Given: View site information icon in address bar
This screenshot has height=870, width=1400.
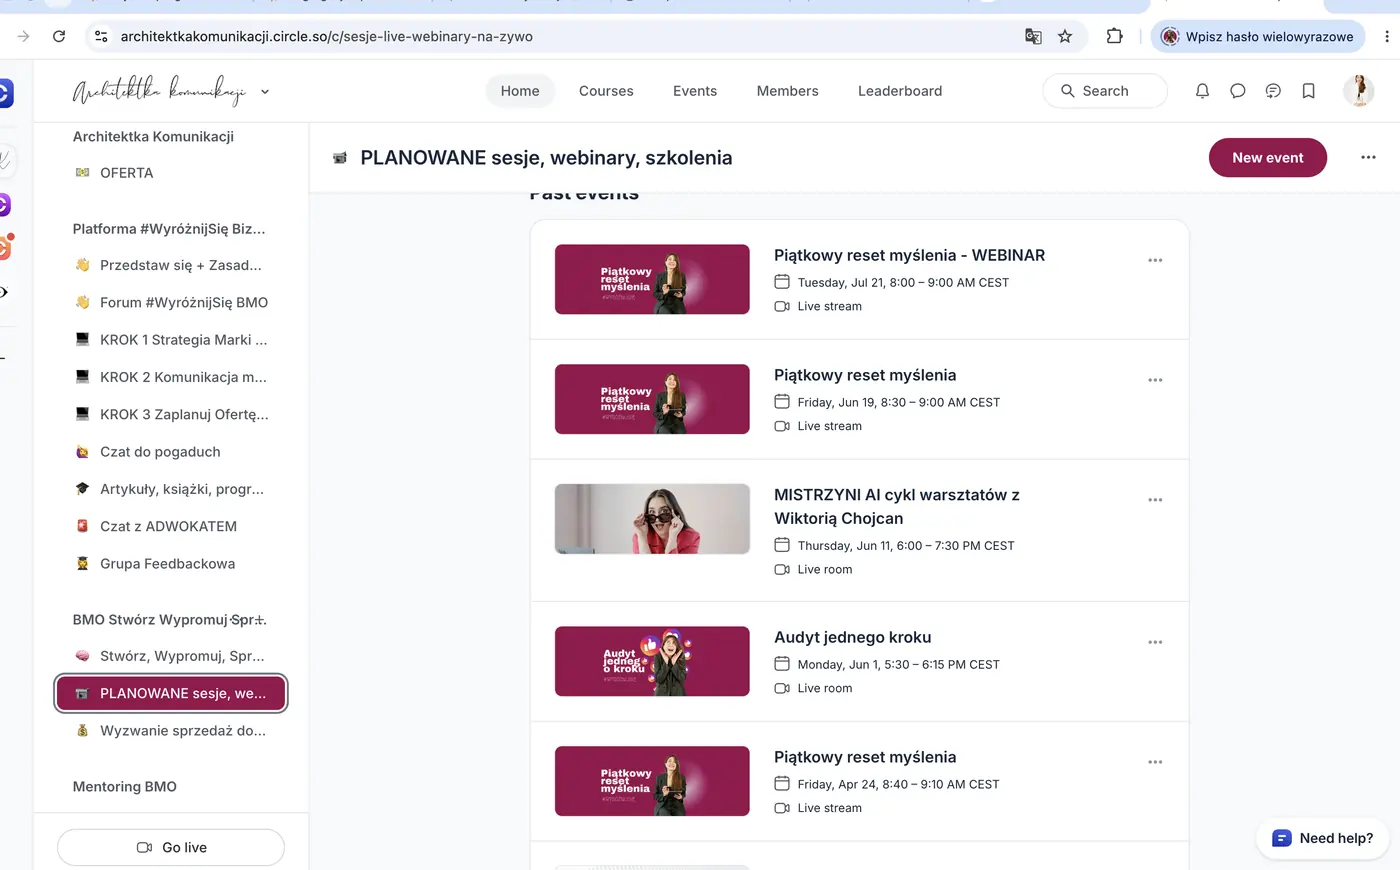Looking at the screenshot, I should (101, 36).
